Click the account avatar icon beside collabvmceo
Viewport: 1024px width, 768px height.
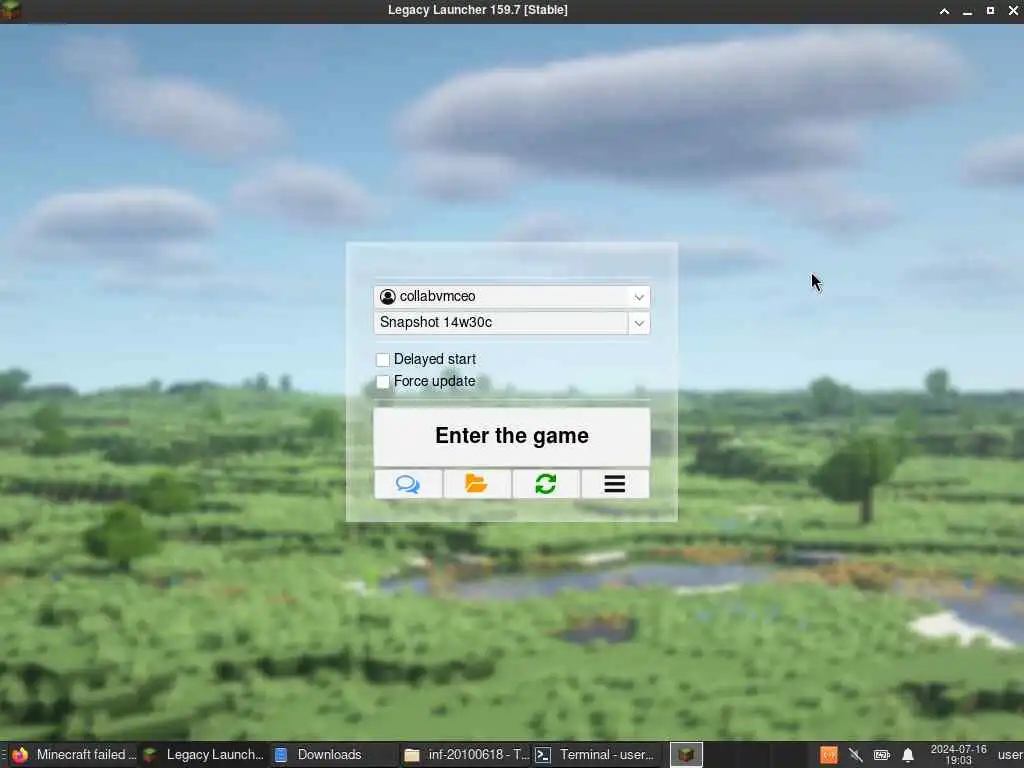point(387,296)
